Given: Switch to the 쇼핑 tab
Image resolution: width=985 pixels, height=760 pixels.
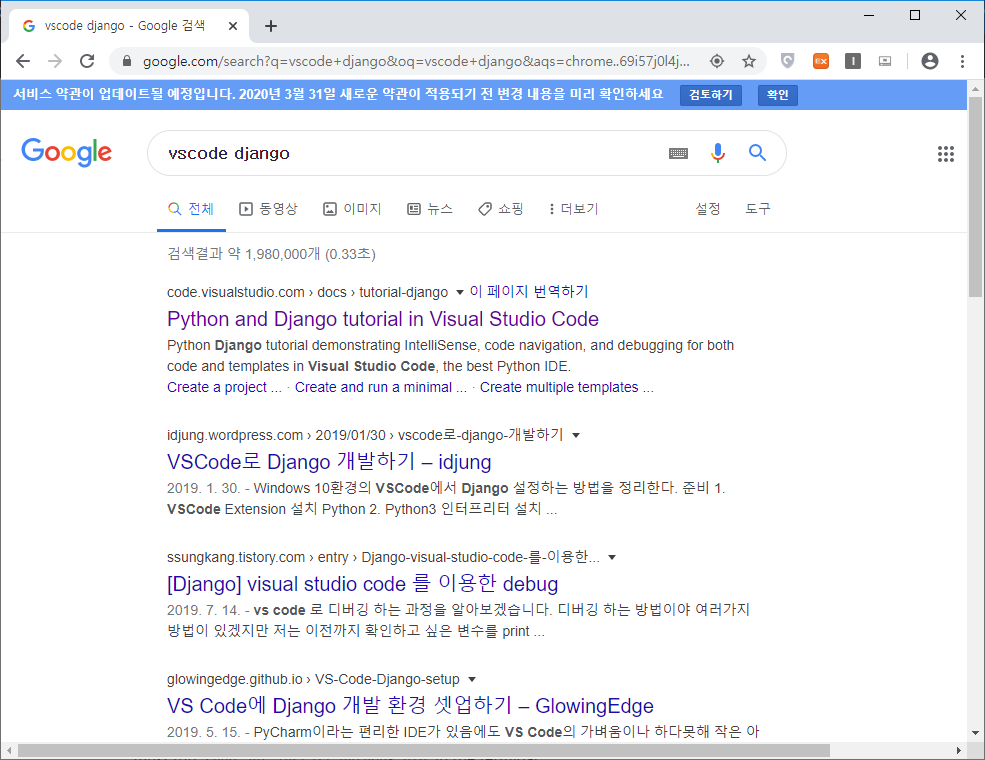Looking at the screenshot, I should 501,209.
